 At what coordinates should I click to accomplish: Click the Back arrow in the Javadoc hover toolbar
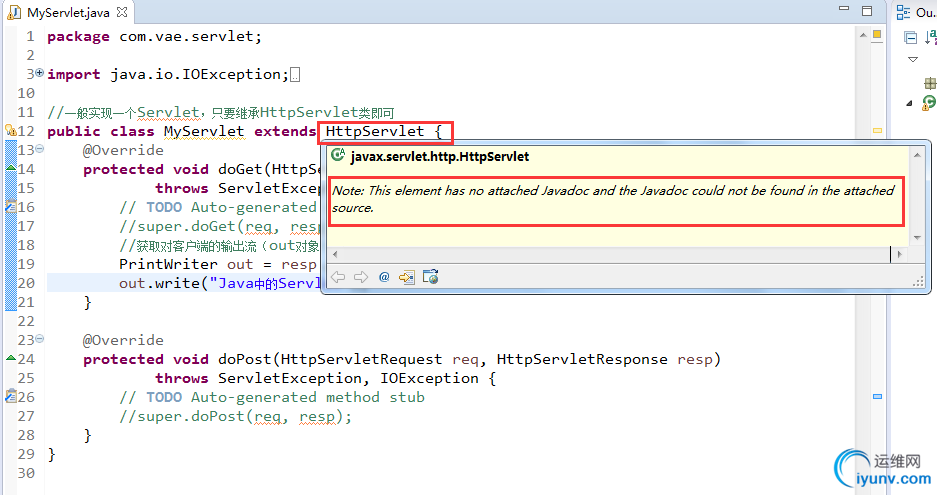(338, 277)
